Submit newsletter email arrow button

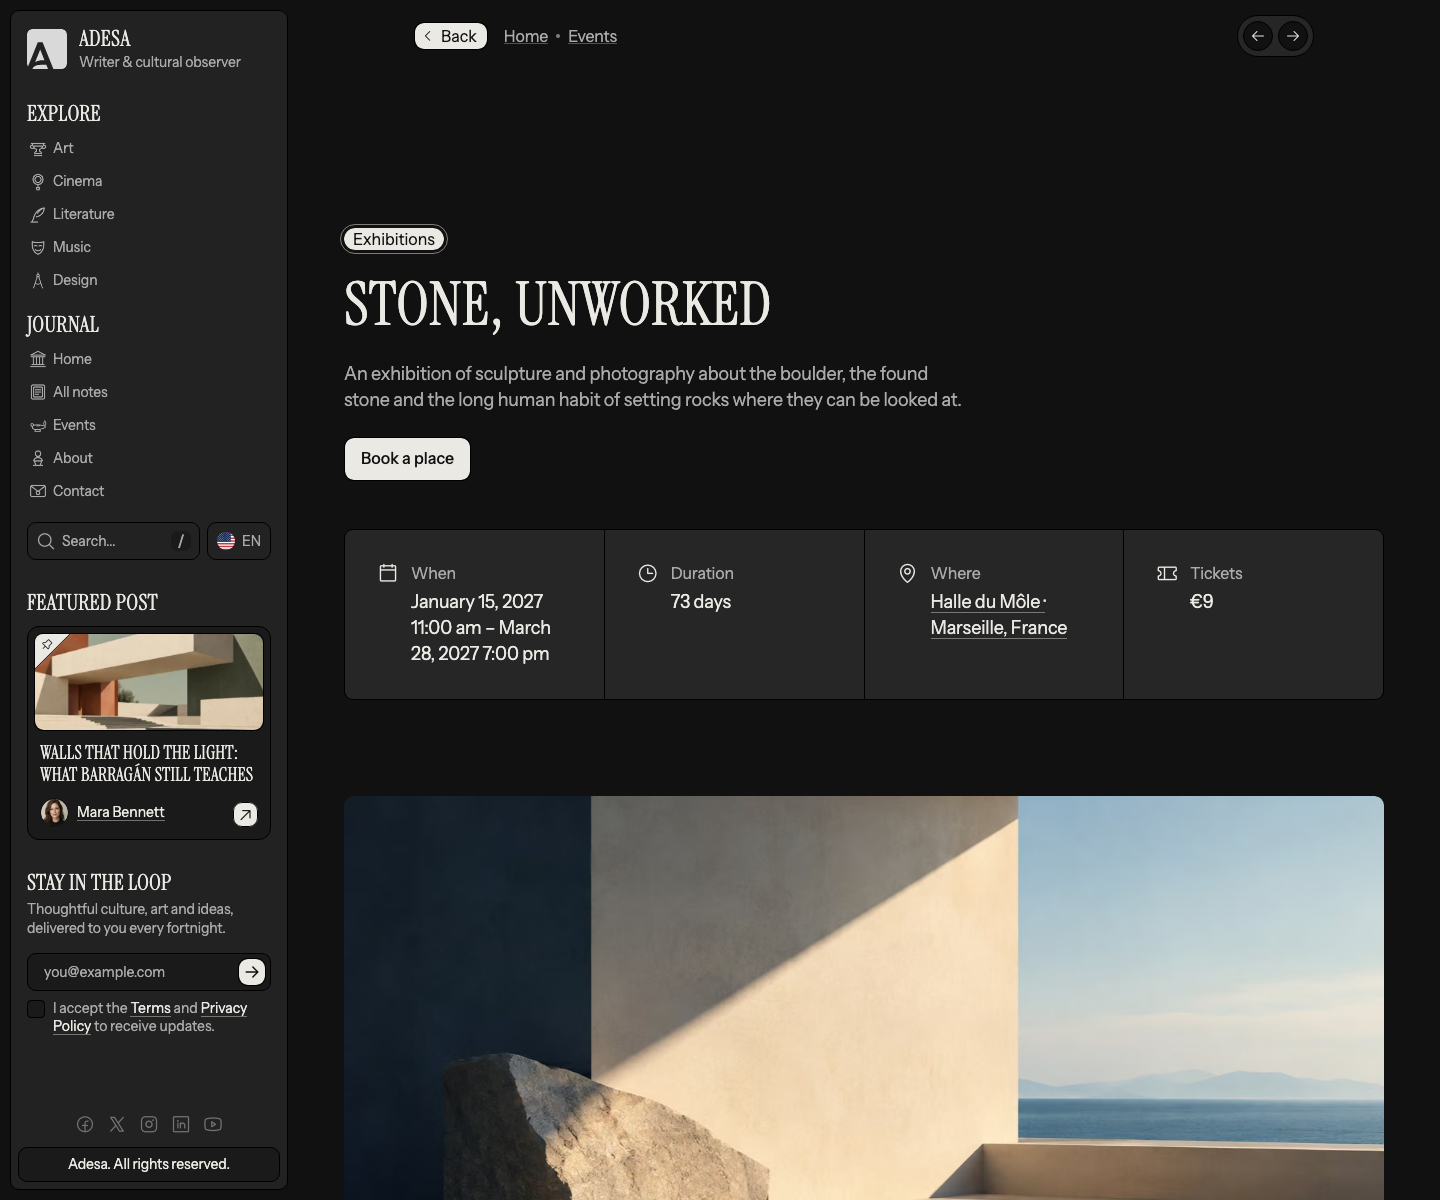pos(252,971)
